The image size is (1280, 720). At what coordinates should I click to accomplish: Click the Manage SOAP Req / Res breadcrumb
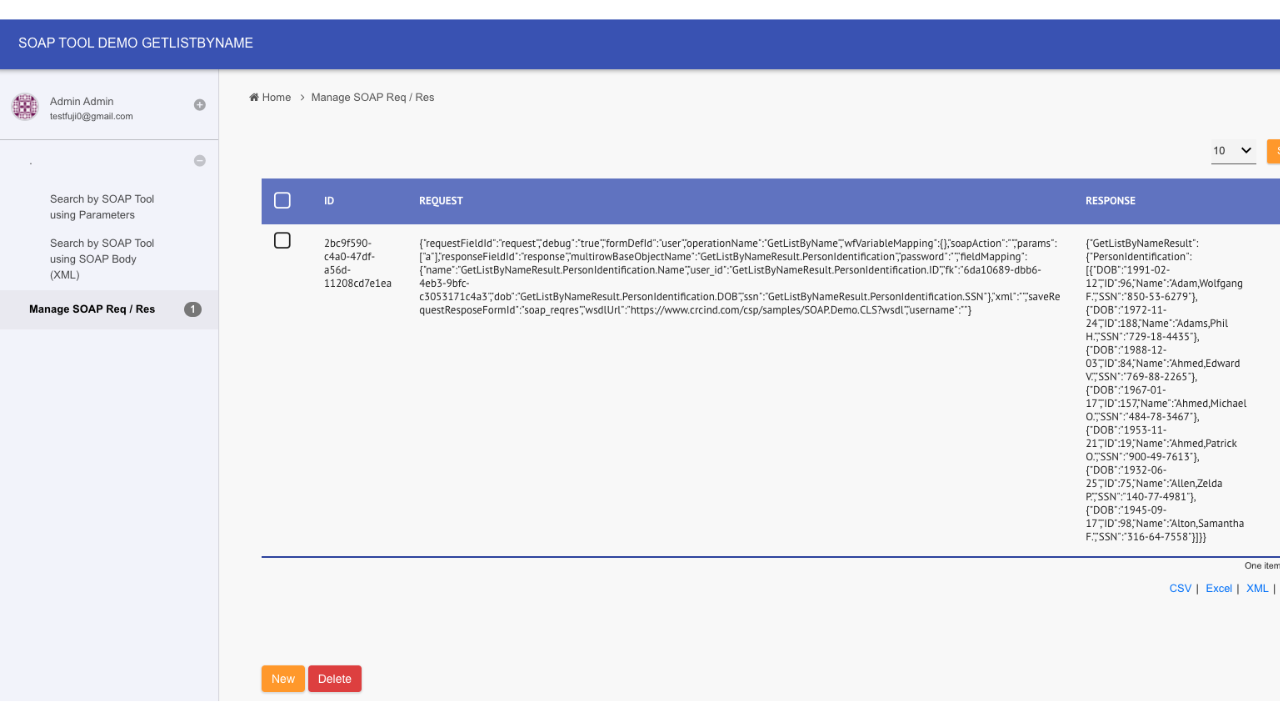pyautogui.click(x=372, y=98)
